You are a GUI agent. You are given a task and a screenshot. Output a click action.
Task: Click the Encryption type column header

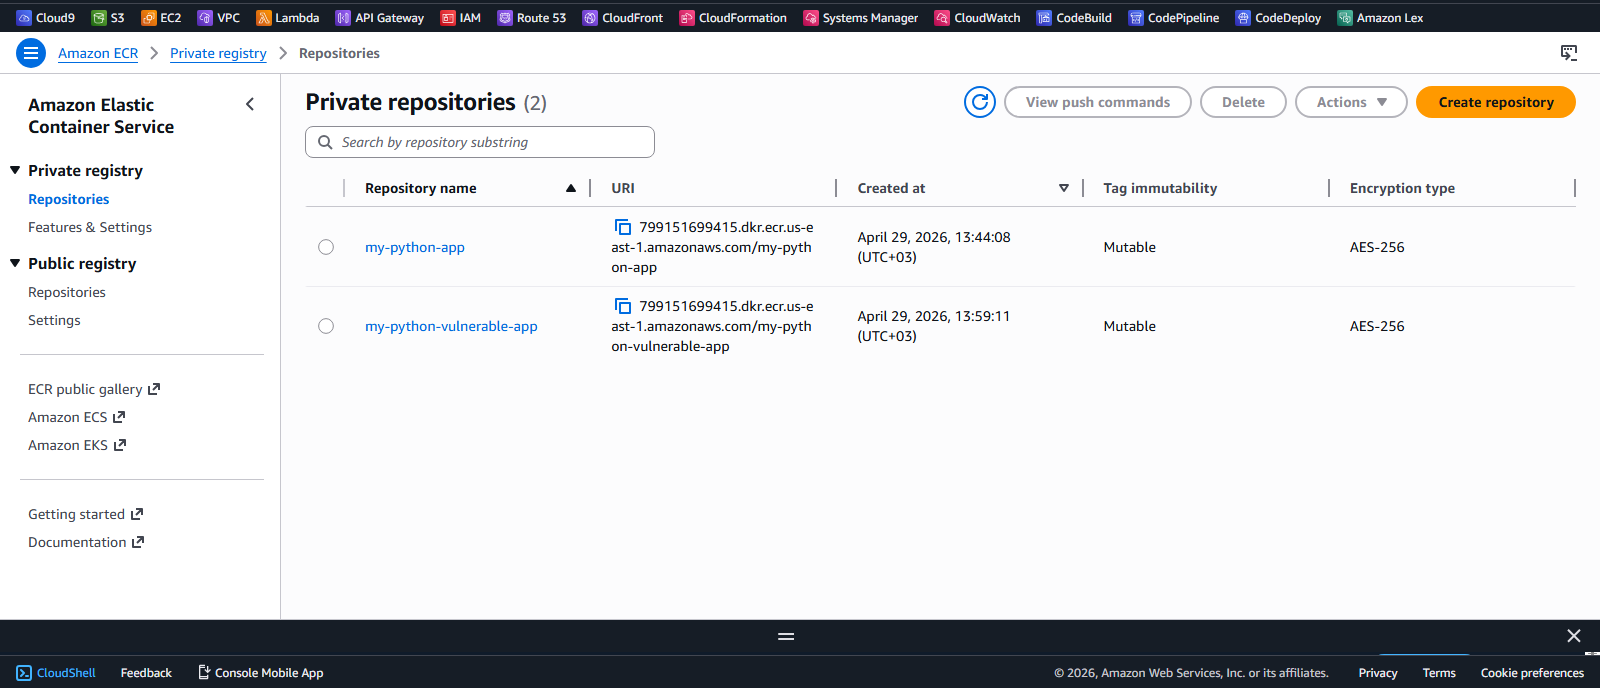click(1402, 188)
